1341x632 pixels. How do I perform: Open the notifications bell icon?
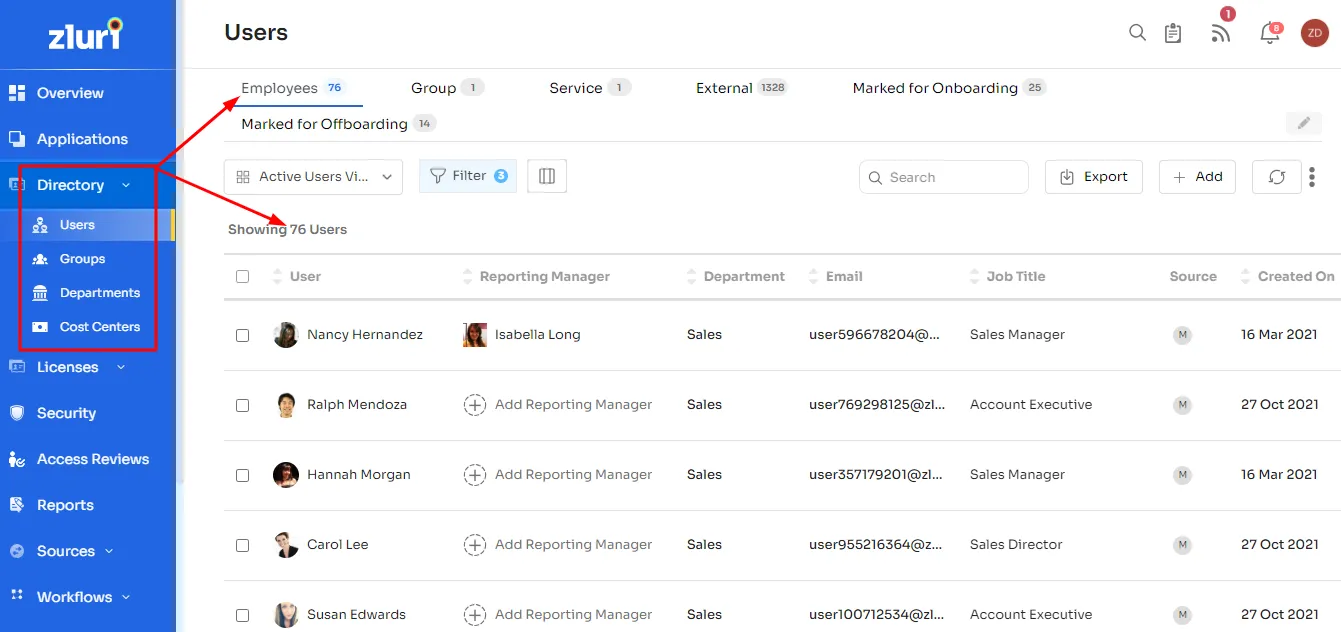point(1270,33)
